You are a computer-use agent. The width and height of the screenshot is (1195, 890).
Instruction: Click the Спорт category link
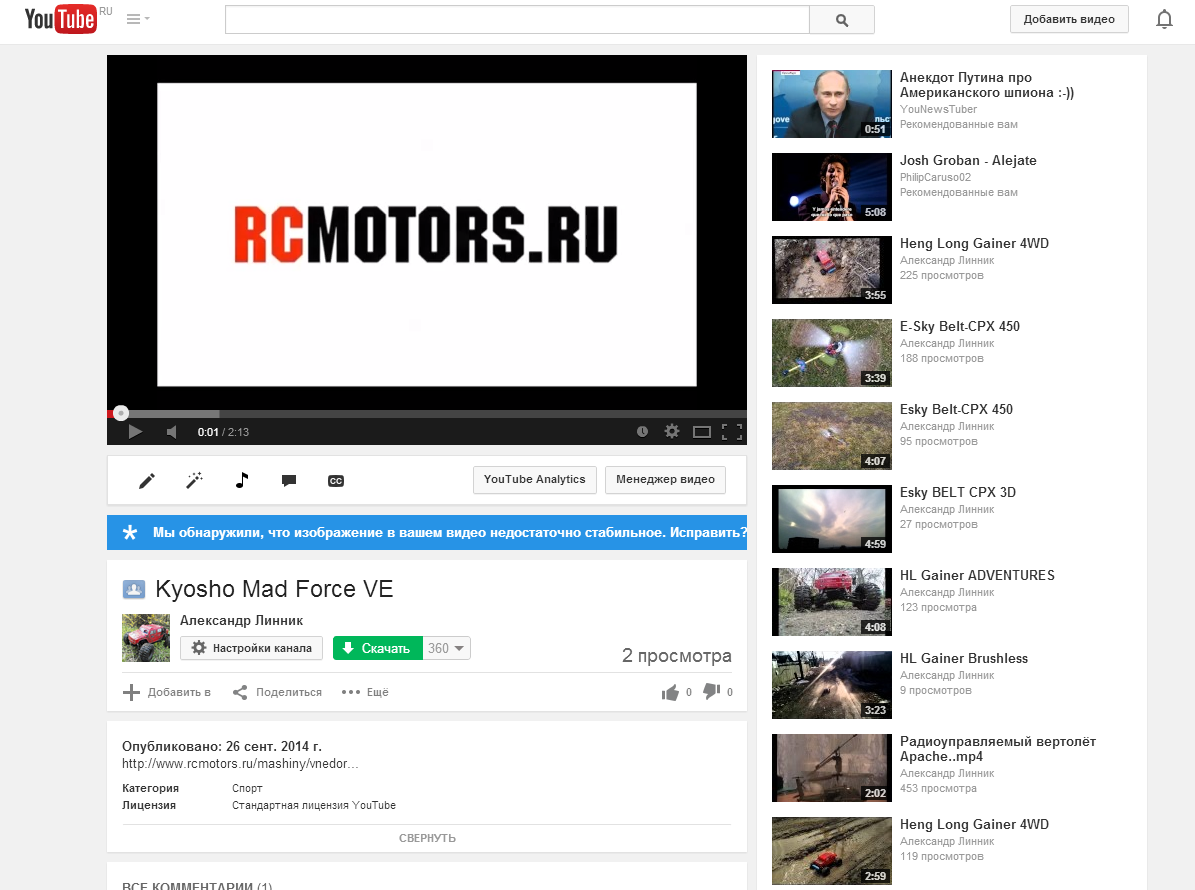pos(247,789)
